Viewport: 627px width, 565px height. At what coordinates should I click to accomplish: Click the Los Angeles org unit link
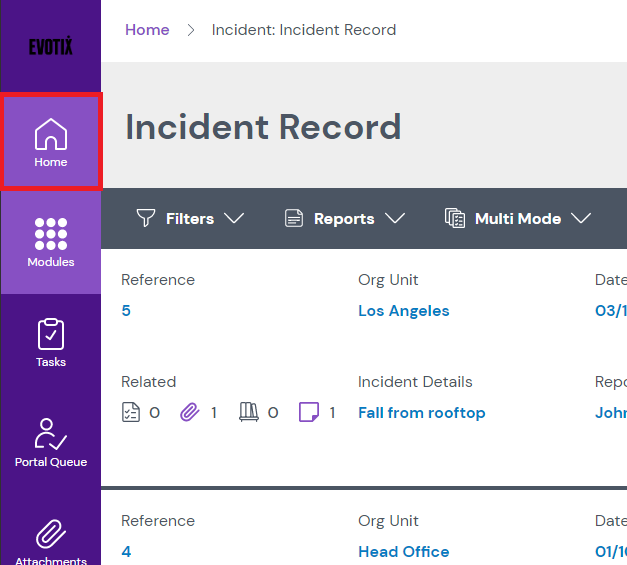[x=404, y=311]
